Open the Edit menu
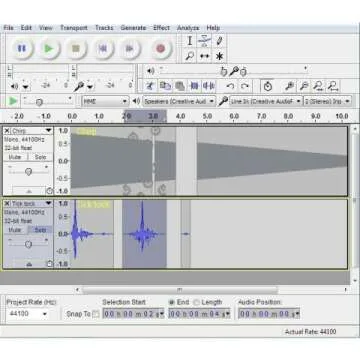This screenshot has height=360, width=360. 26,28
